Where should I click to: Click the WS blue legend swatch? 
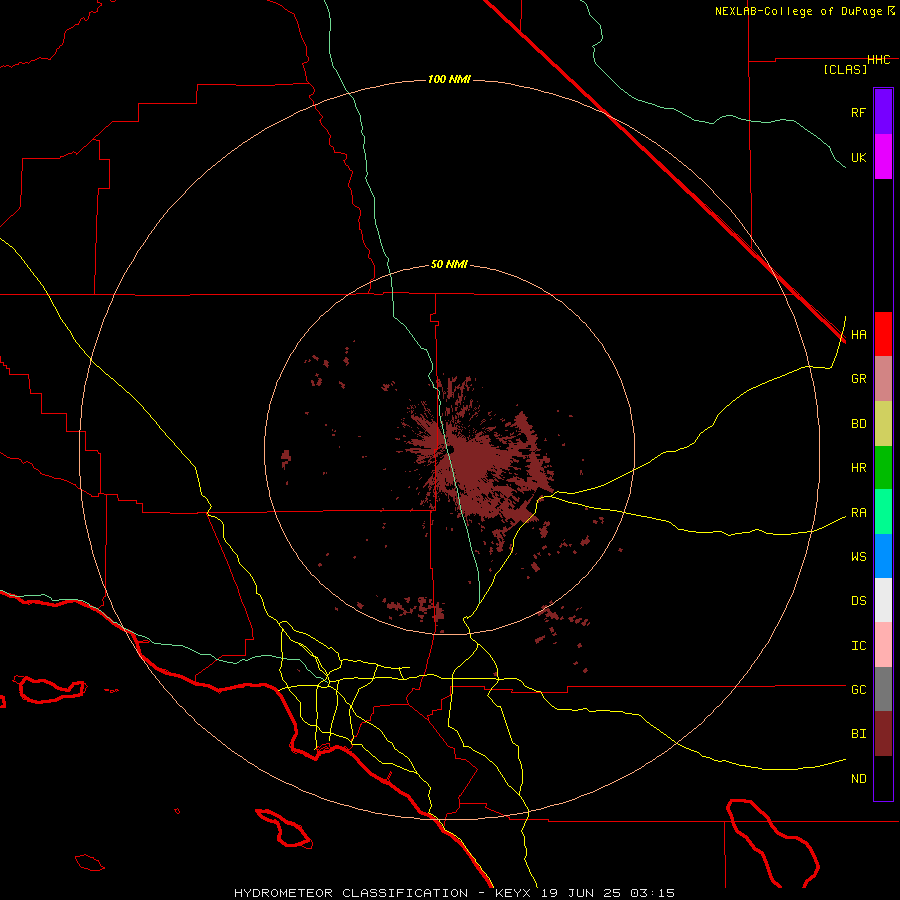883,556
